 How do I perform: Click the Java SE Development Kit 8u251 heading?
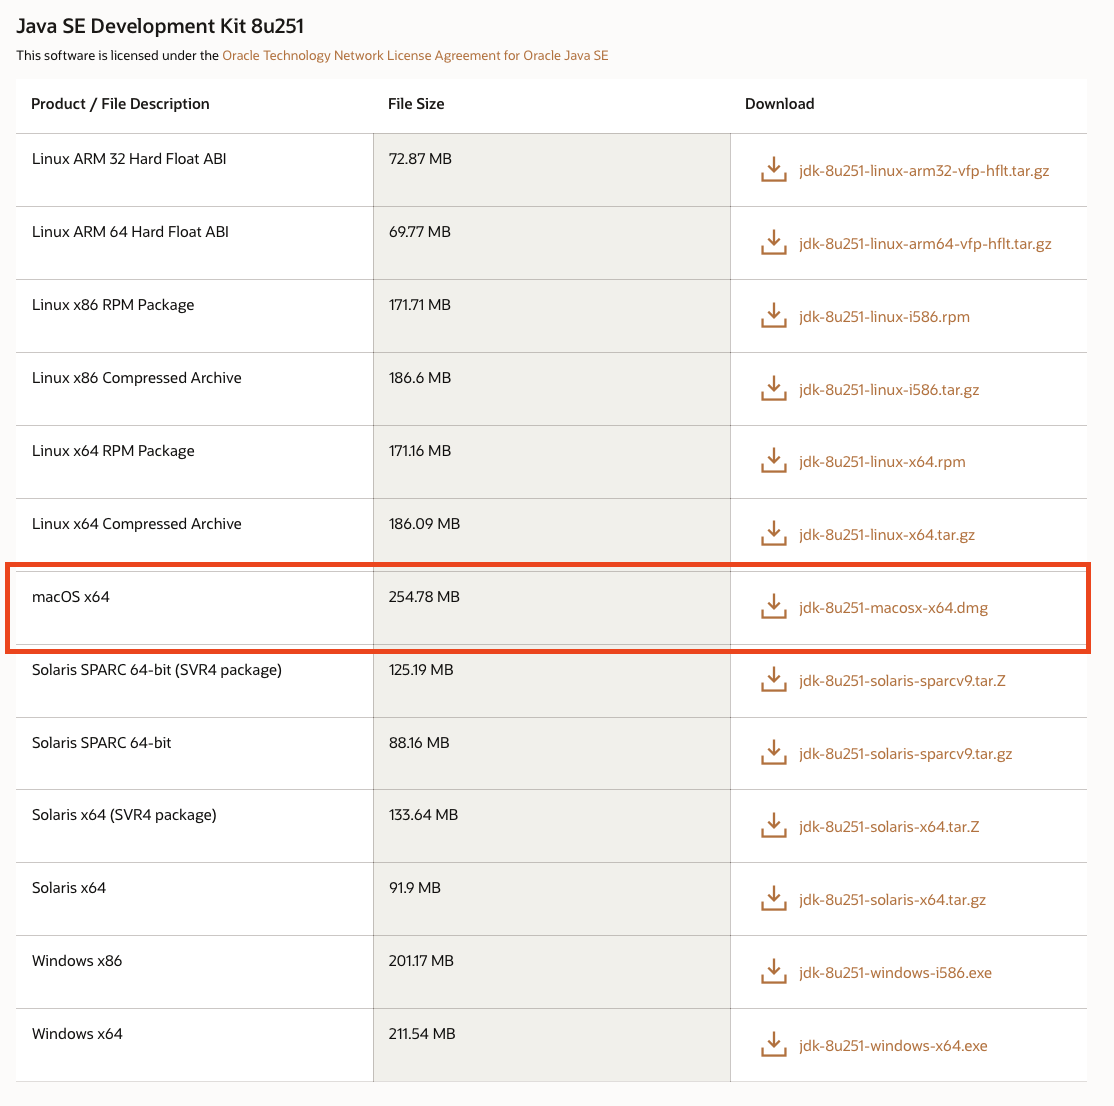(x=160, y=26)
